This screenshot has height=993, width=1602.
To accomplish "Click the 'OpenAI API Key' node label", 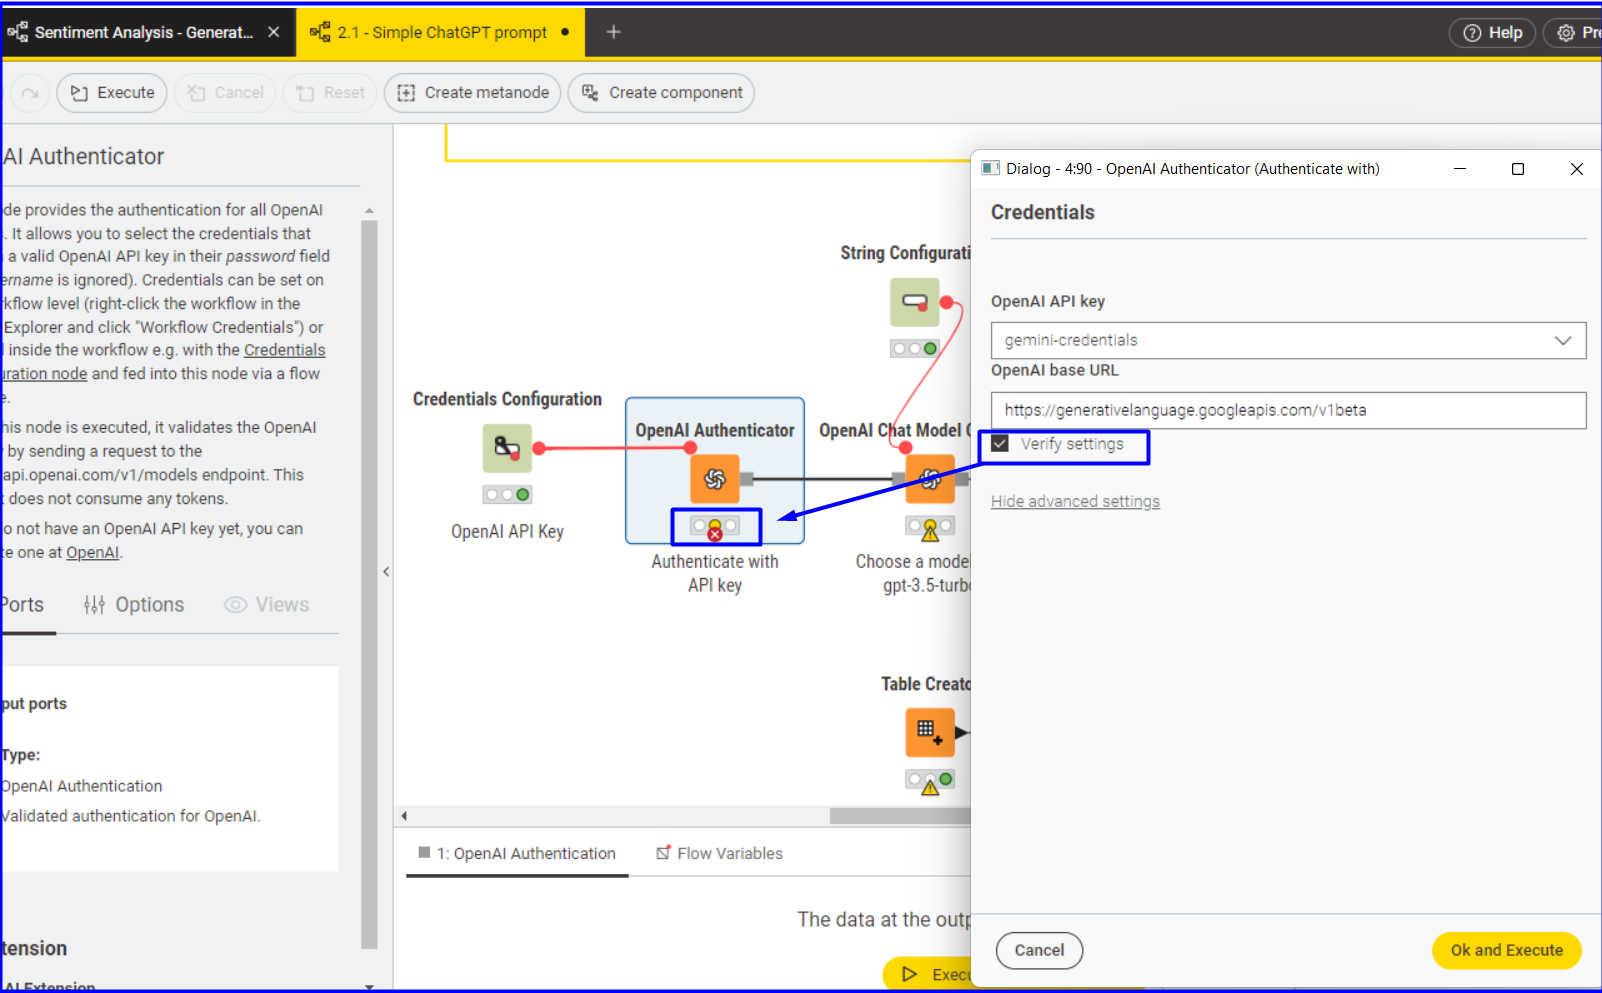I will click(507, 532).
